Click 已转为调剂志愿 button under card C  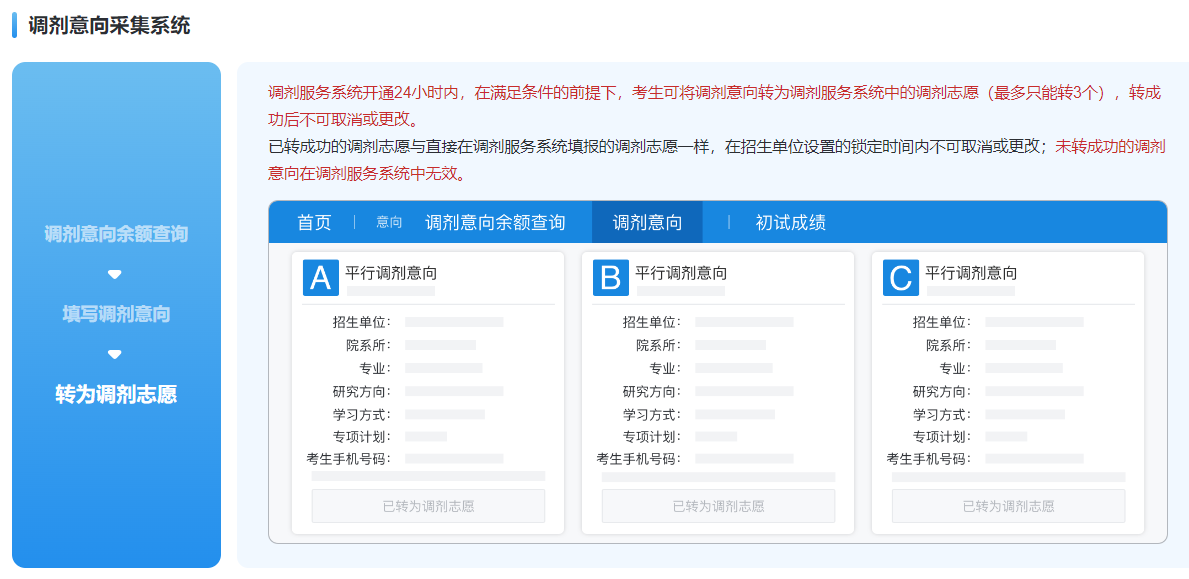1007,506
